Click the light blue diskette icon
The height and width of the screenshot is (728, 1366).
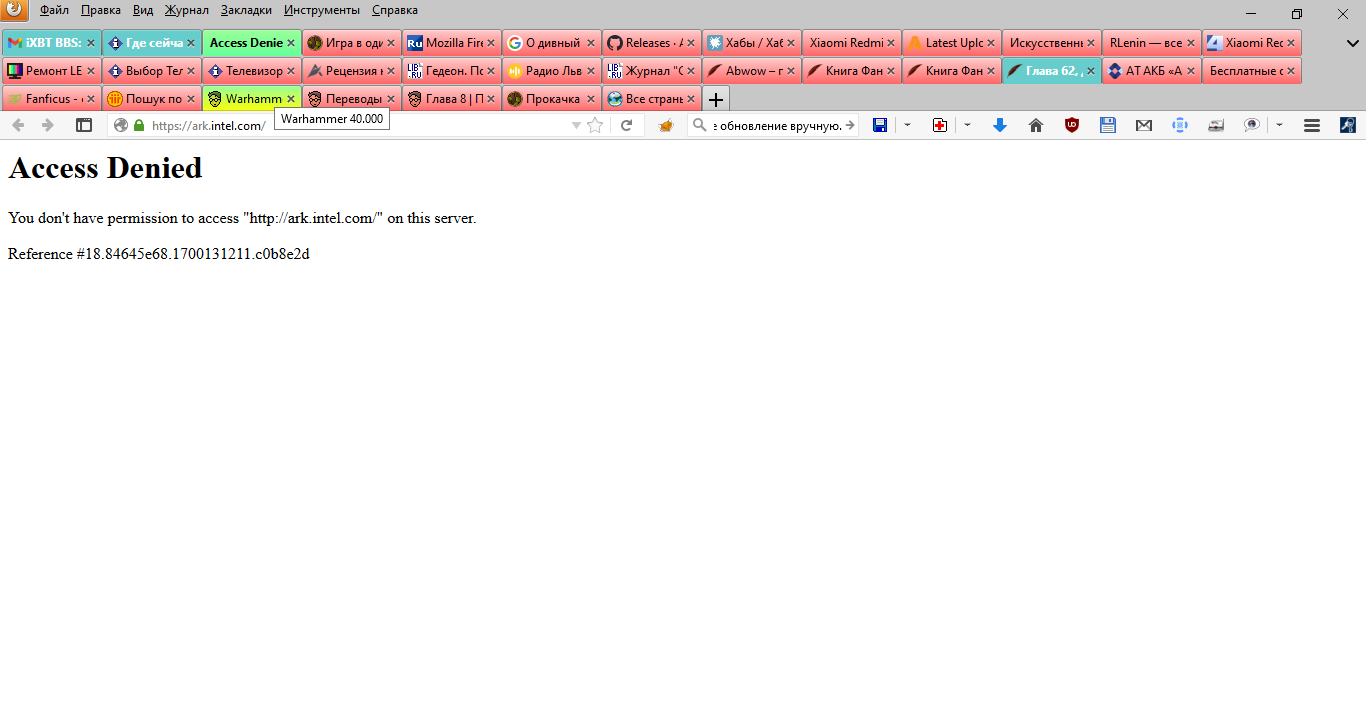1108,125
